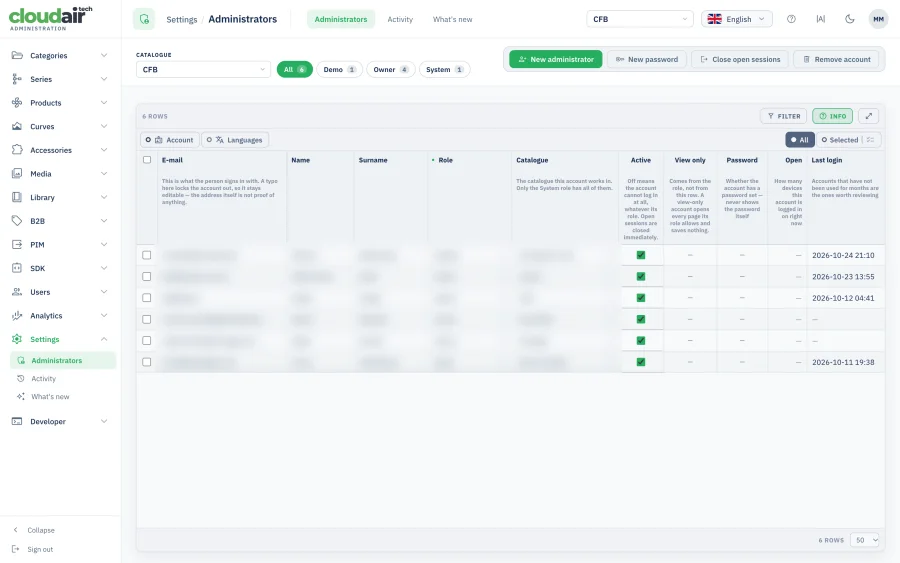
Task: Select the row with login 2026-10-24 21:10
Action: [147, 255]
